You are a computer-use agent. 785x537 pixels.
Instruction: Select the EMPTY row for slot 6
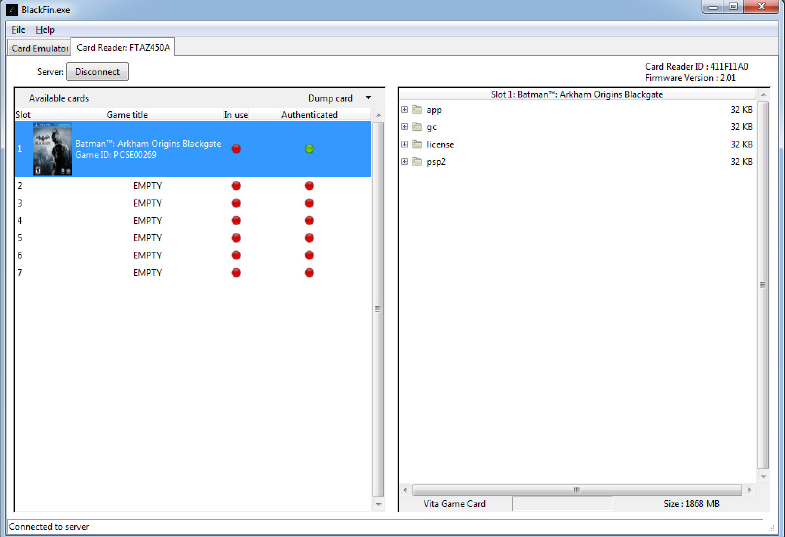coord(193,255)
